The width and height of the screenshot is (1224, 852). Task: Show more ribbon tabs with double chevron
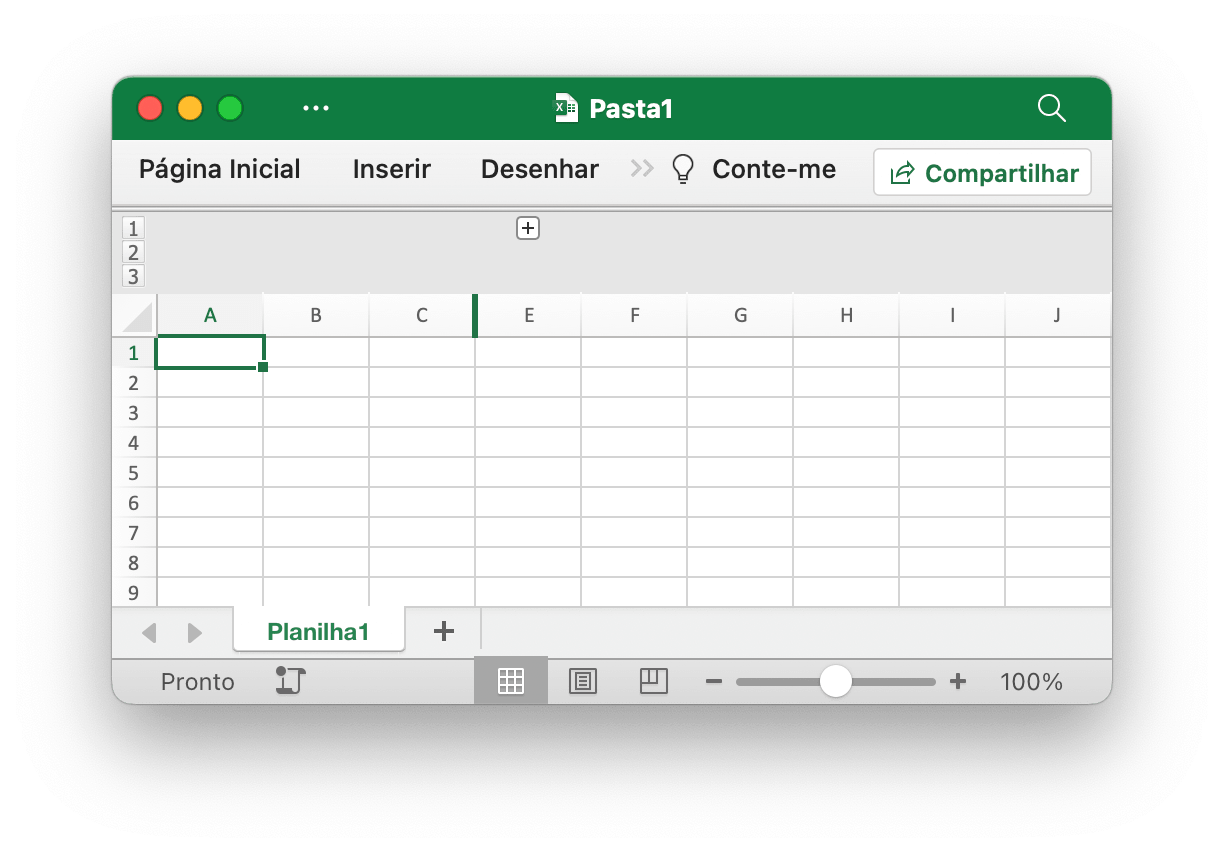pos(642,169)
